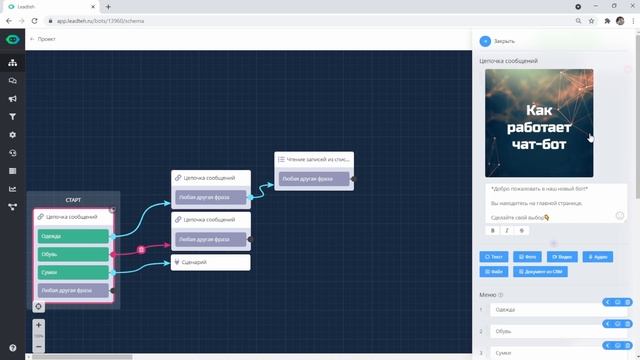Apply strikethrough formatting with S button
The width and height of the screenshot is (640, 360).
[522, 231]
